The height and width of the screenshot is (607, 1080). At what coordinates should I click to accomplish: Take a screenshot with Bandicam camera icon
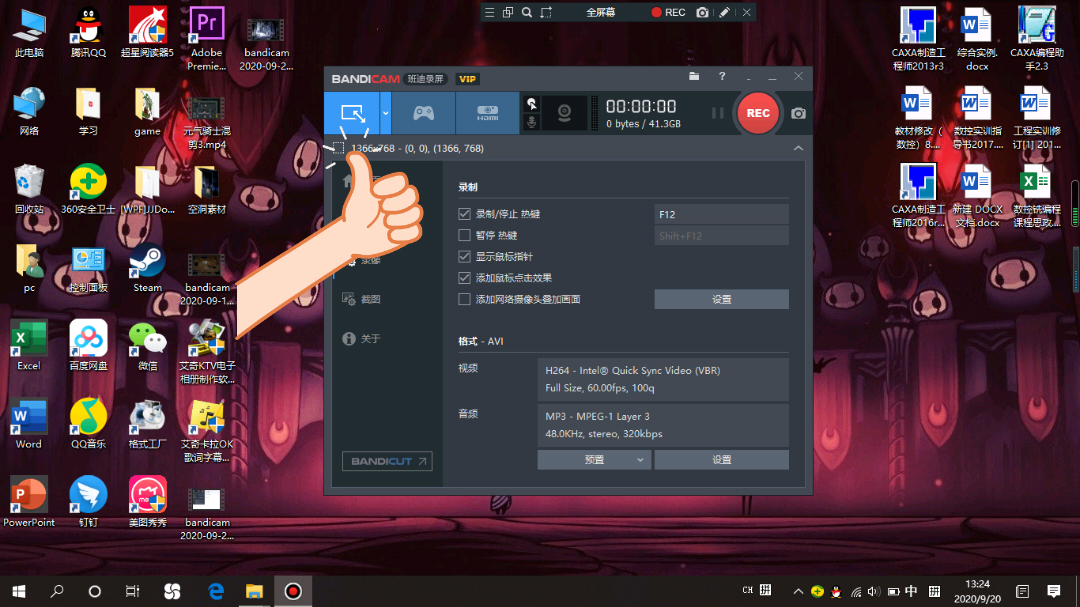798,113
